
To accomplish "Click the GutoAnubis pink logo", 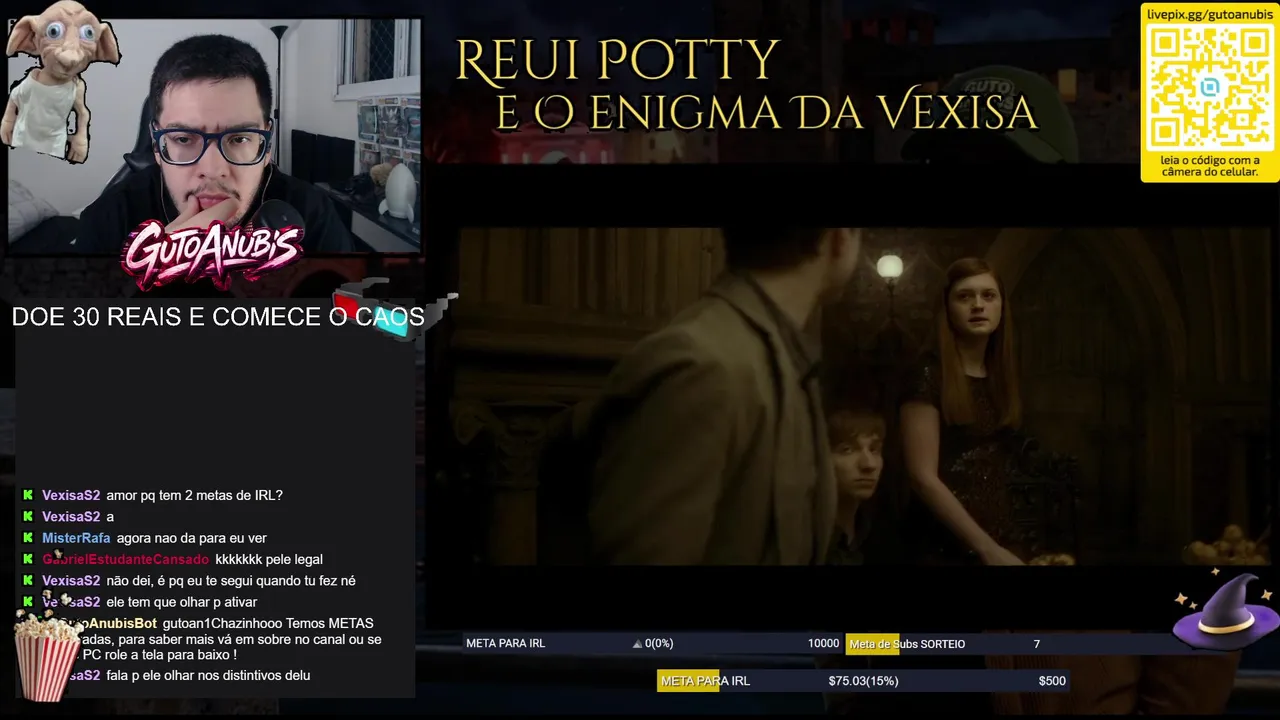I will pyautogui.click(x=212, y=255).
